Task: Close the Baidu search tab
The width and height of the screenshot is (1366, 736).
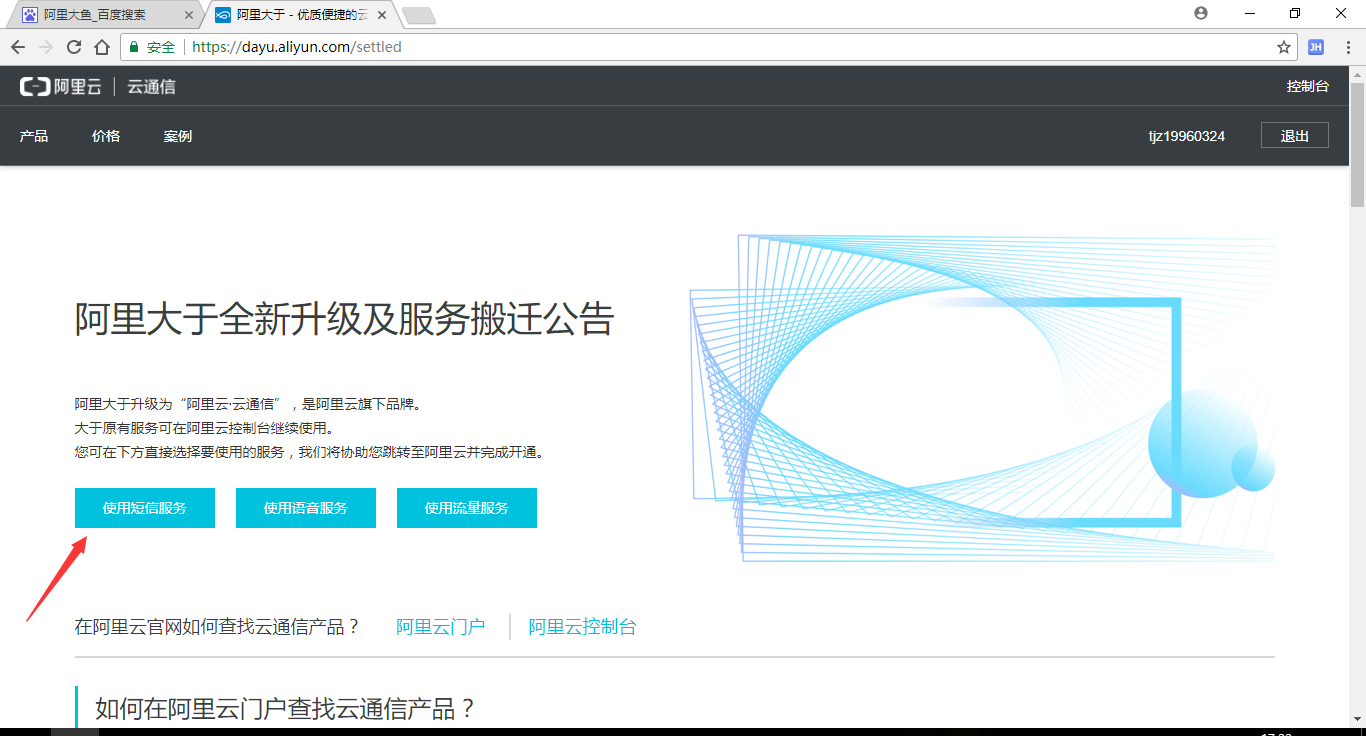Action: point(189,15)
